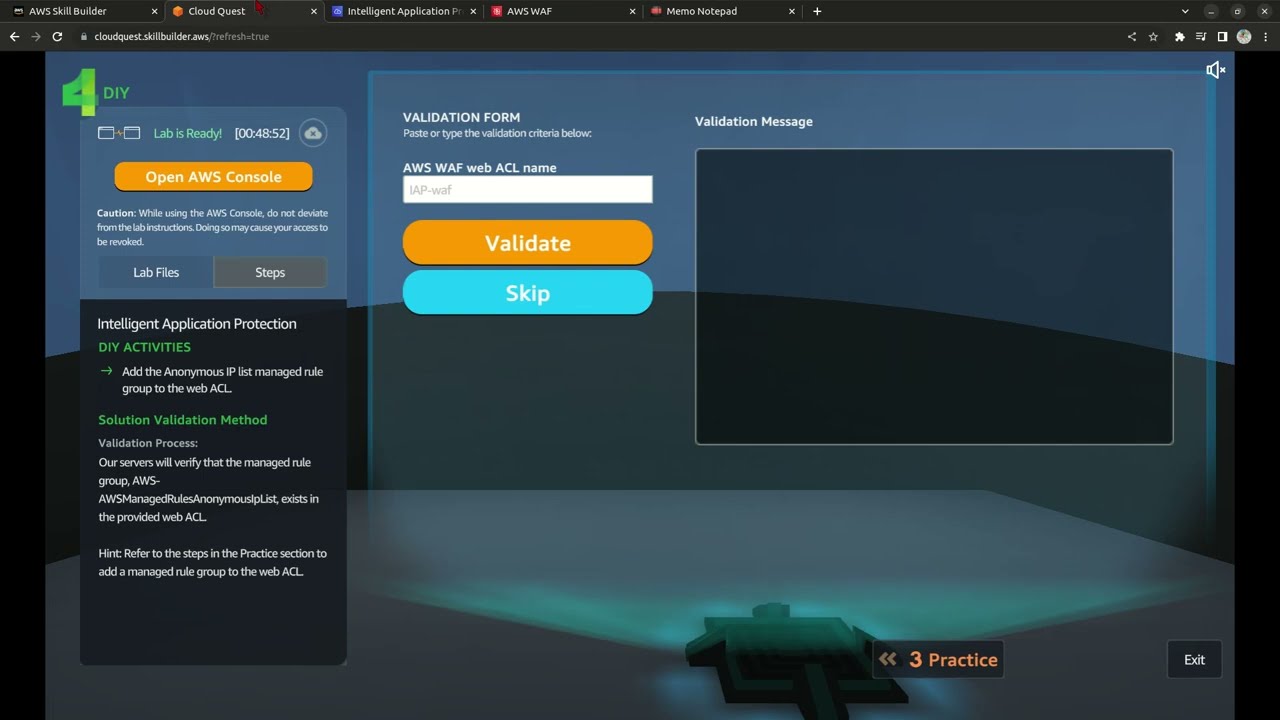Open Chrome three-dot menu
Image resolution: width=1280 pixels, height=720 pixels.
click(x=1265, y=36)
